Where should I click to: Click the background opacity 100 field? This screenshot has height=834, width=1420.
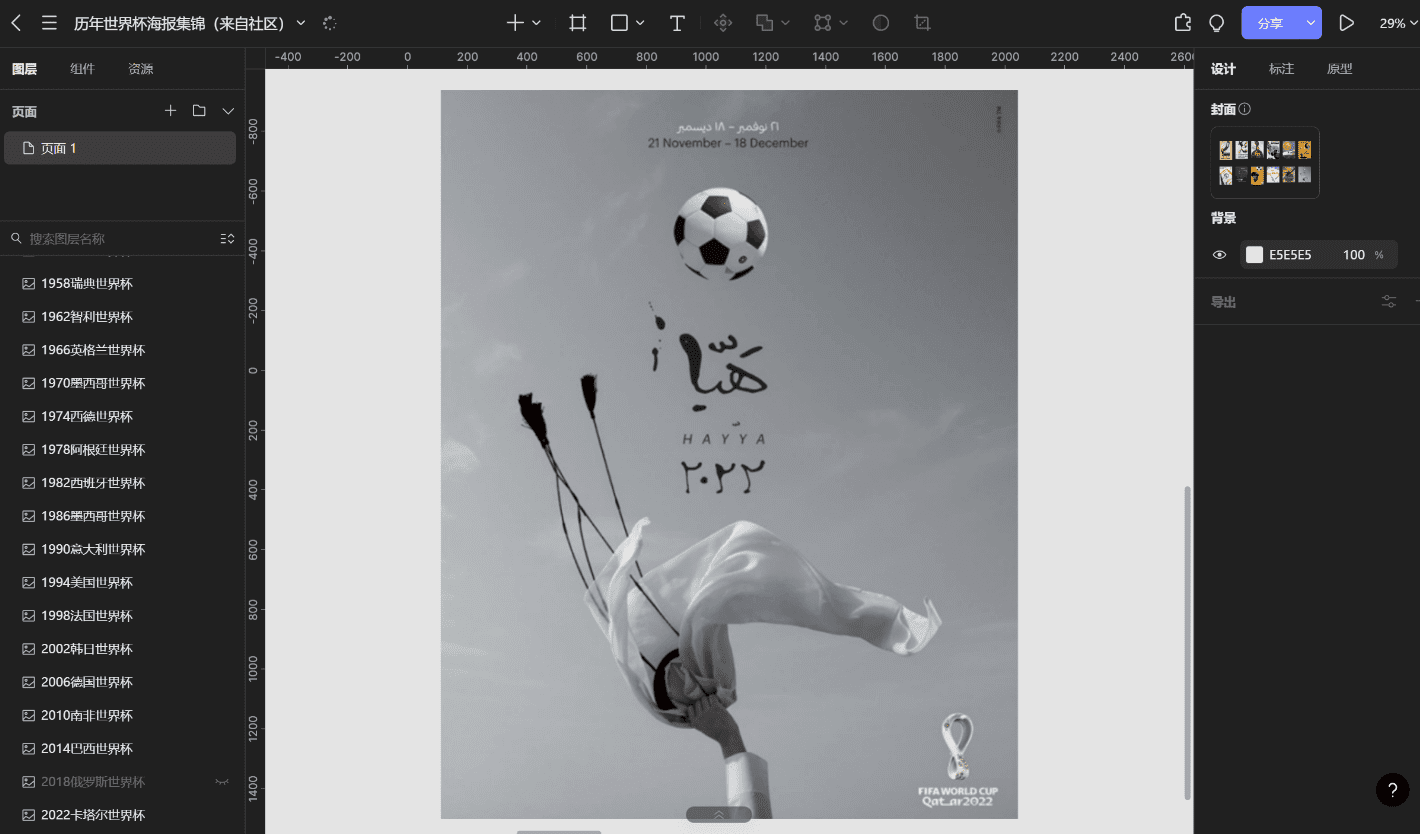1354,255
